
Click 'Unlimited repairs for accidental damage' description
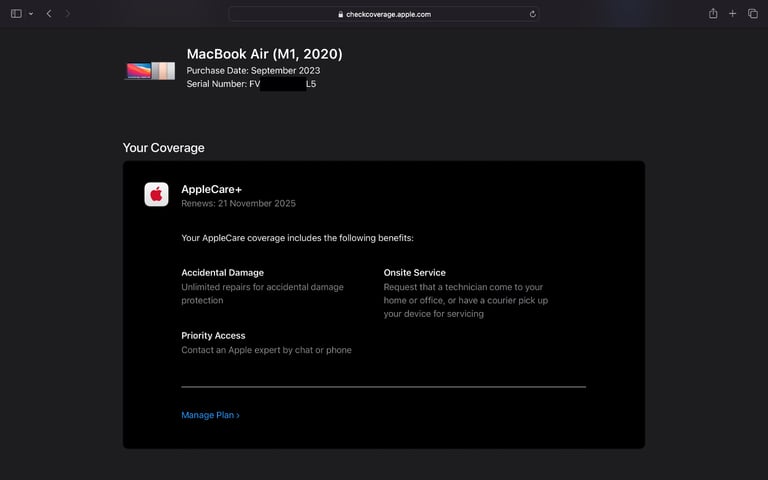click(263, 293)
